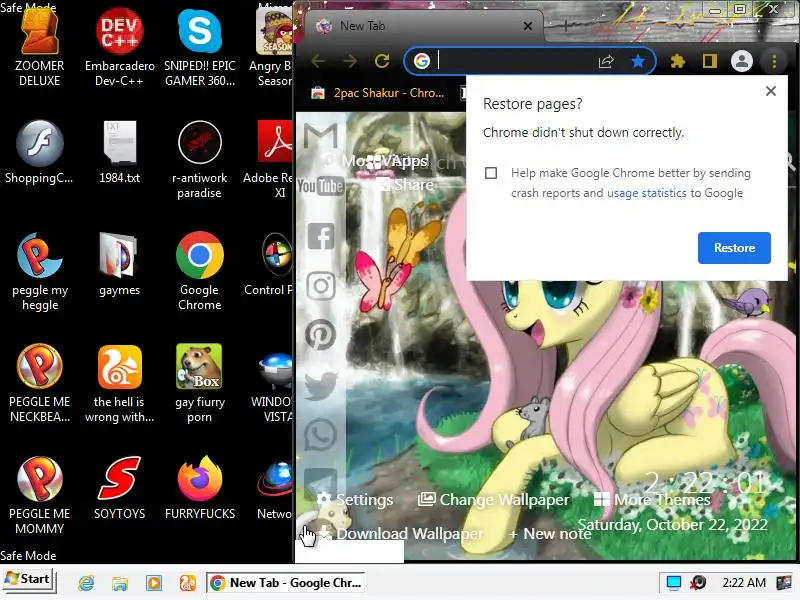
Task: Open the Windows Start menu
Action: pos(28,579)
